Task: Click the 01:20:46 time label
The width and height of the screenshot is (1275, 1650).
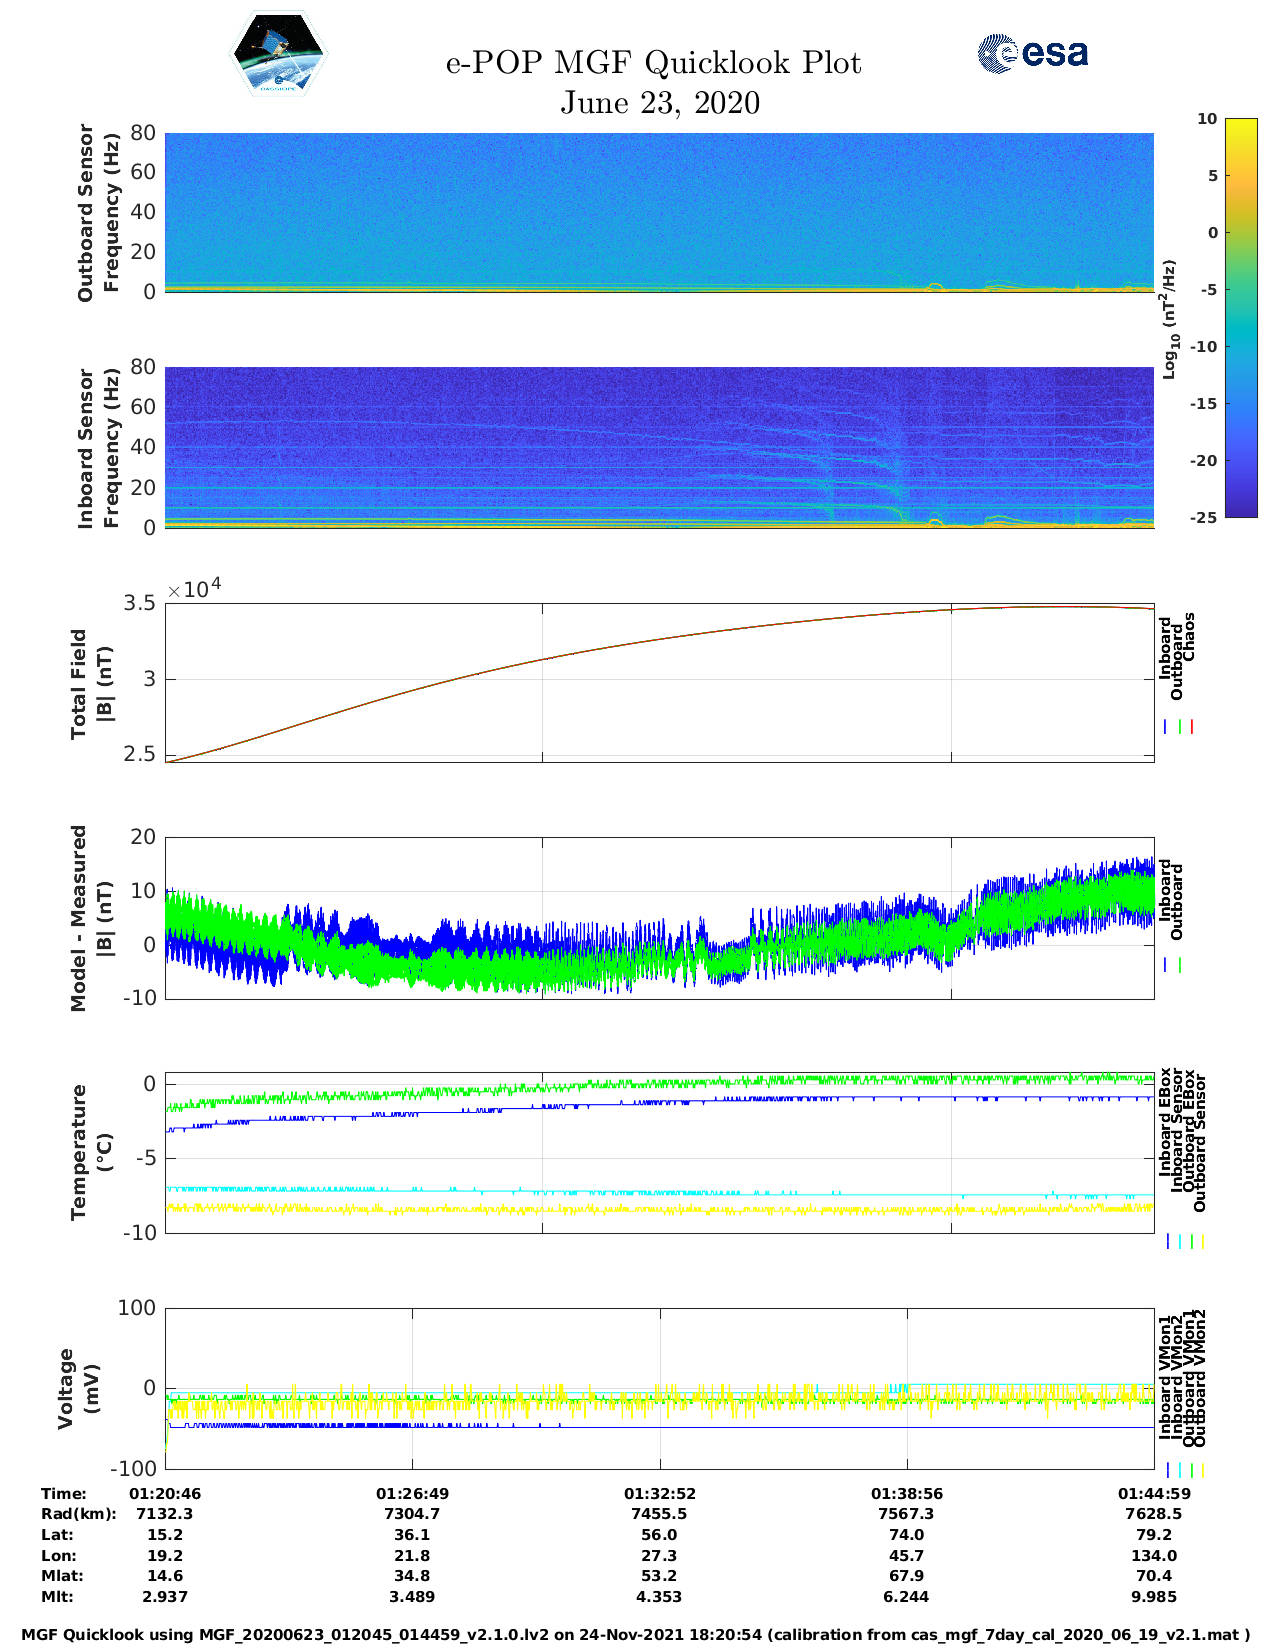Action: (x=165, y=1493)
